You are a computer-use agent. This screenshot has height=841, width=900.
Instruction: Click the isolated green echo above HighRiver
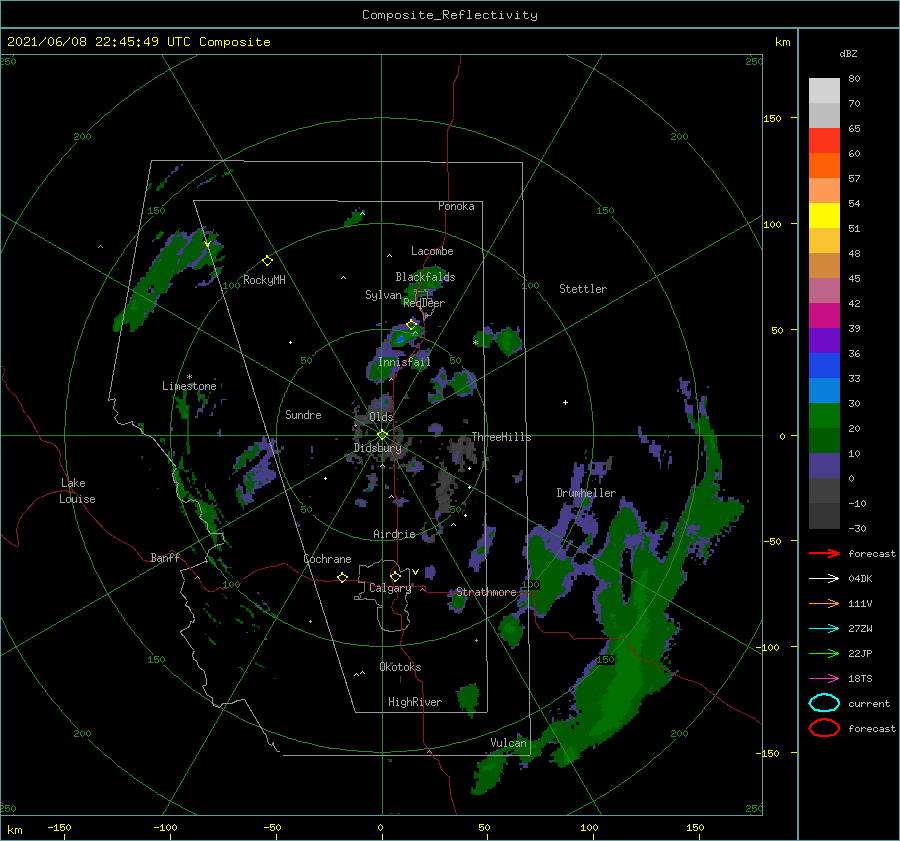(x=469, y=697)
